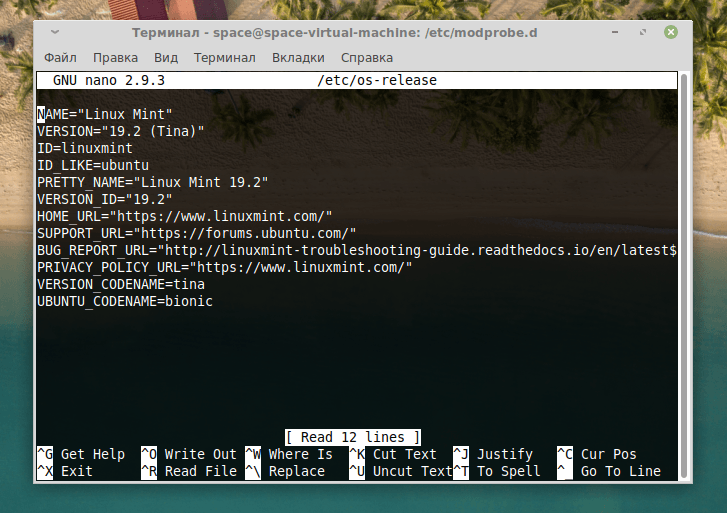Screen dimensions: 727x513
Task: Click the /etc/os-release file title
Action: [x=377, y=80]
